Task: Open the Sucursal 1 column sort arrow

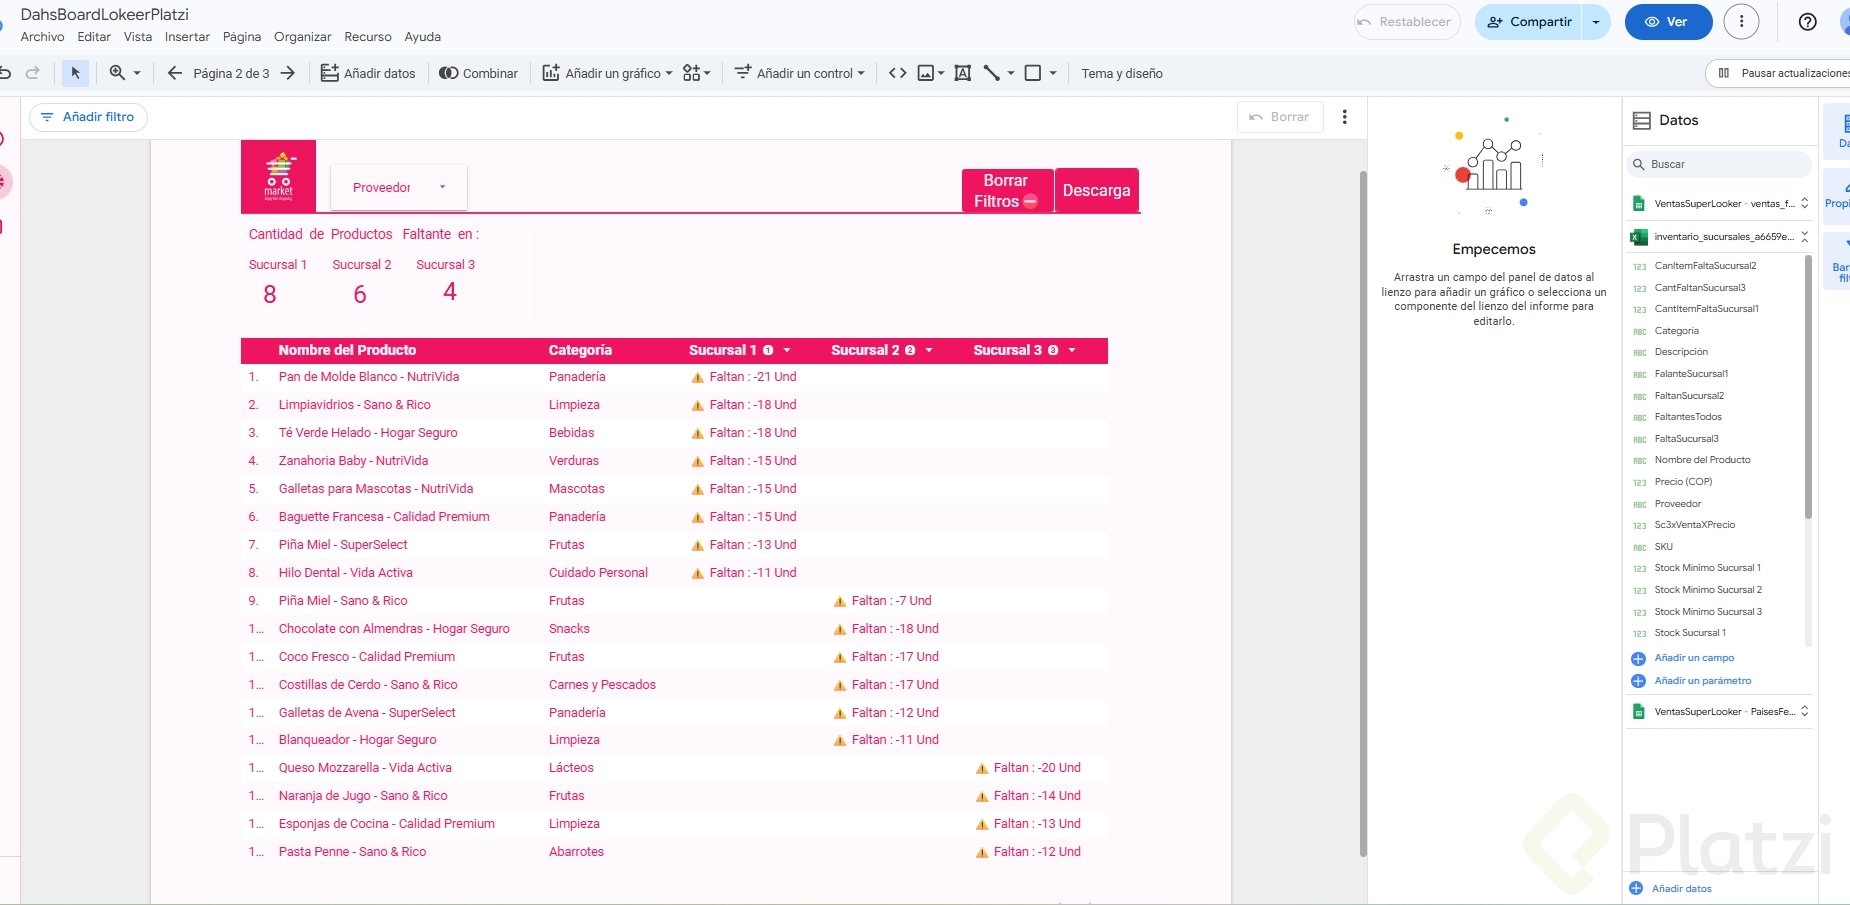Action: tap(787, 351)
